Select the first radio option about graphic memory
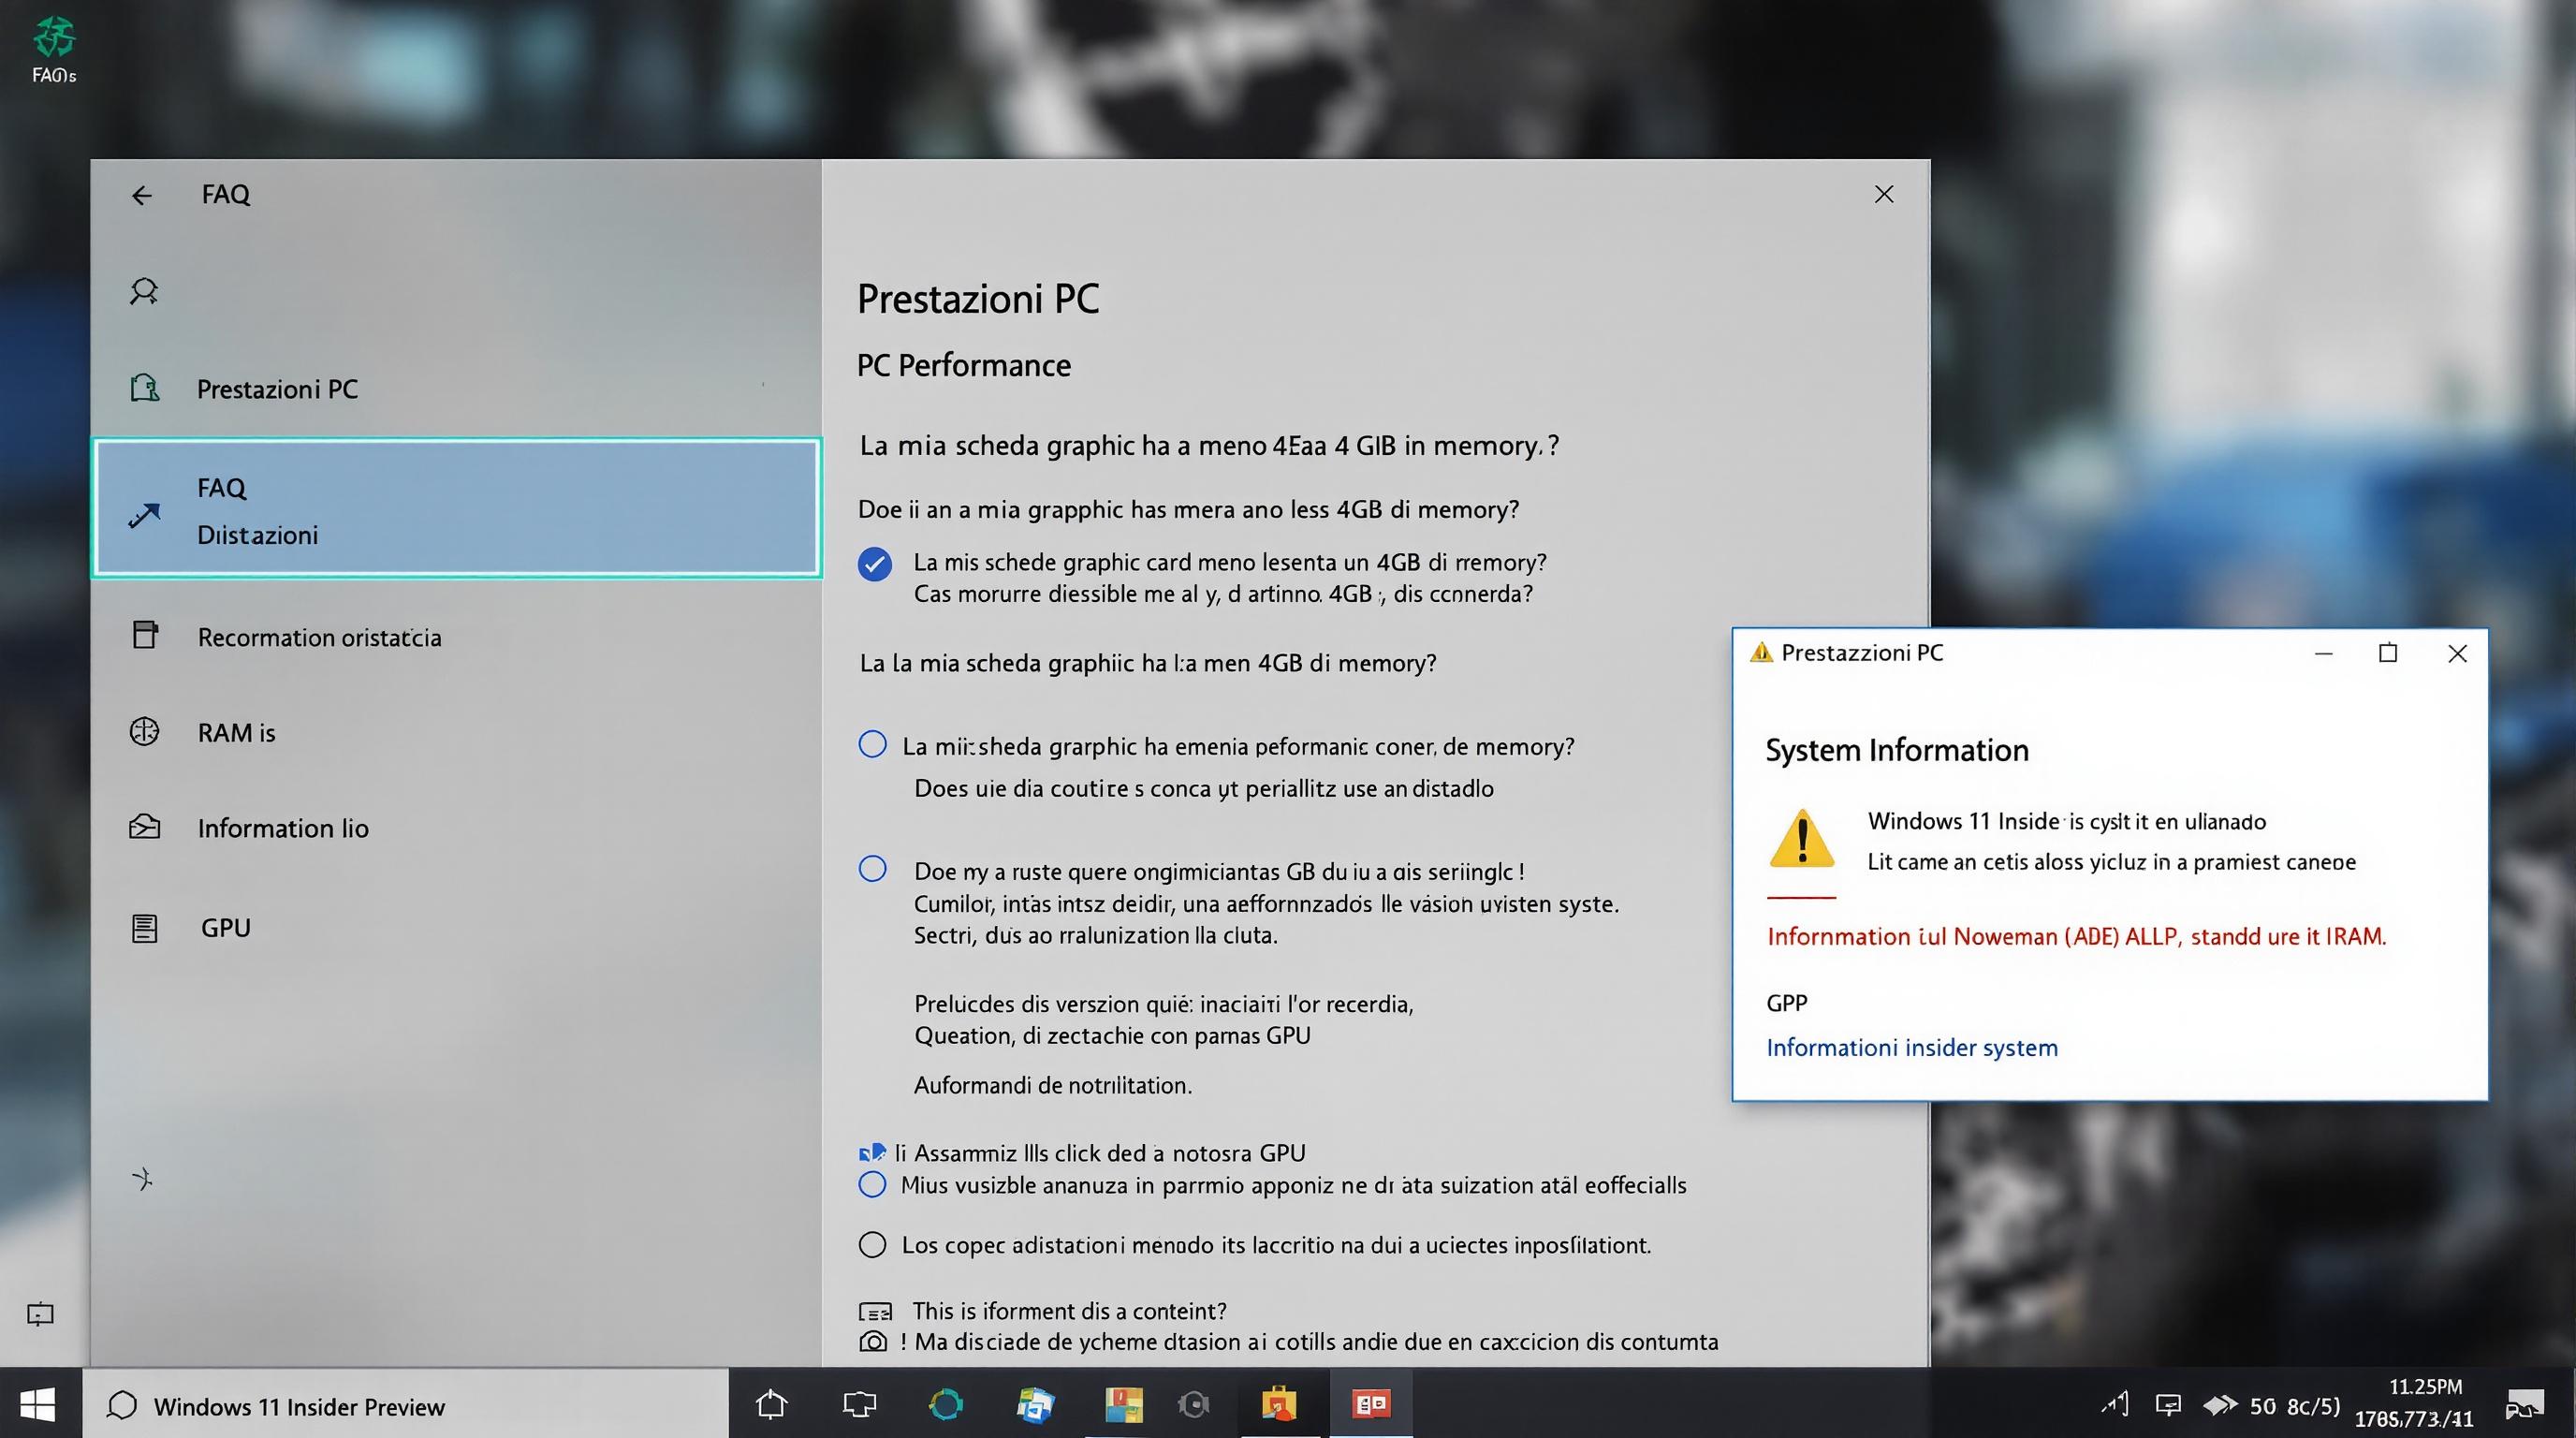This screenshot has height=1438, width=2576. 872,744
